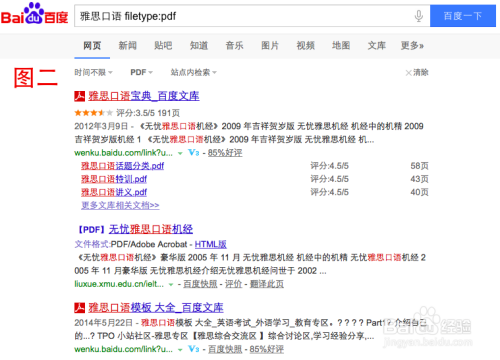This screenshot has width=500, height=360.
Task: Select the 图片 tab
Action: [270, 46]
